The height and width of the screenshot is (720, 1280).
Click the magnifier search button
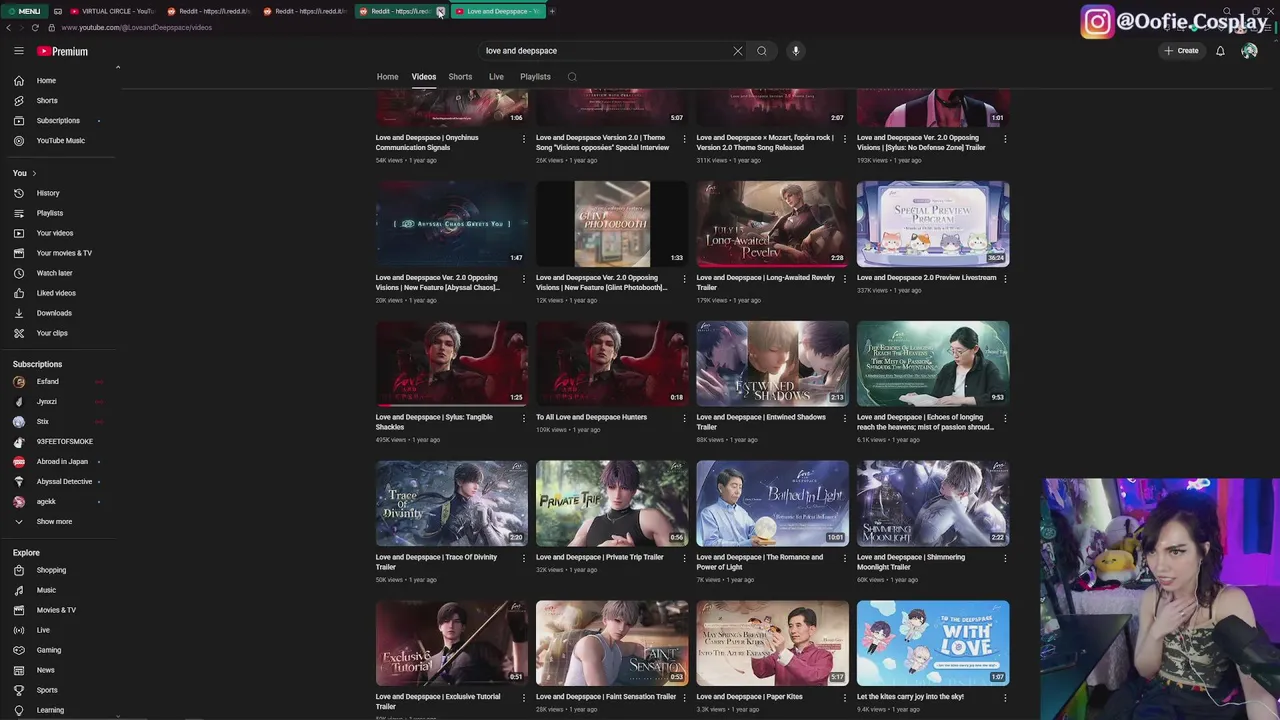point(762,51)
